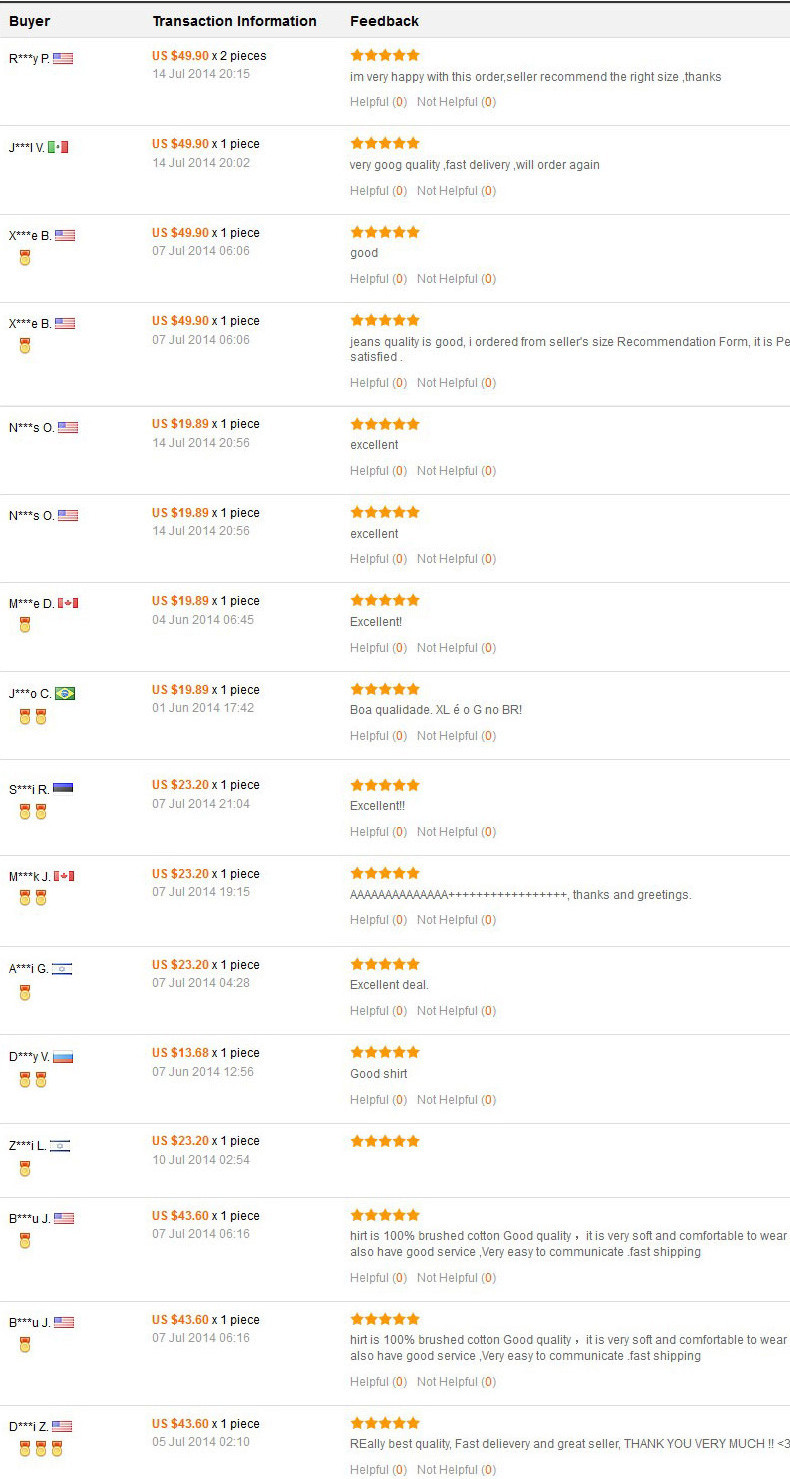Click the Feedback column header

pos(384,21)
